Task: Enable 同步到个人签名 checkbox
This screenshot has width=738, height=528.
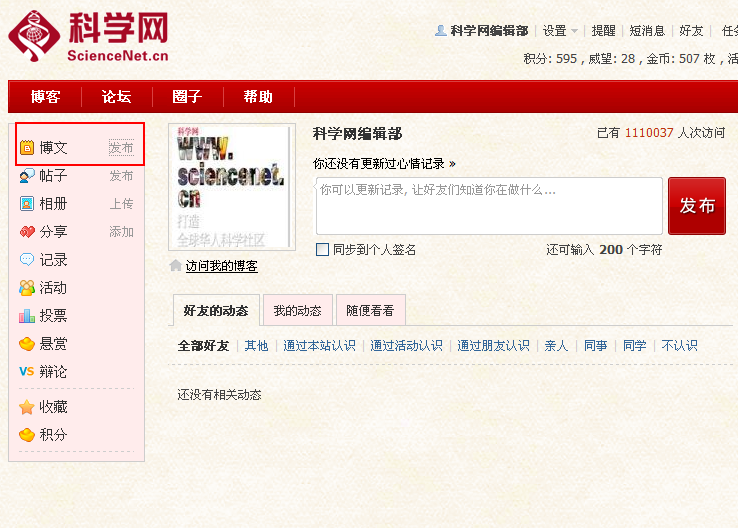Action: (322, 250)
